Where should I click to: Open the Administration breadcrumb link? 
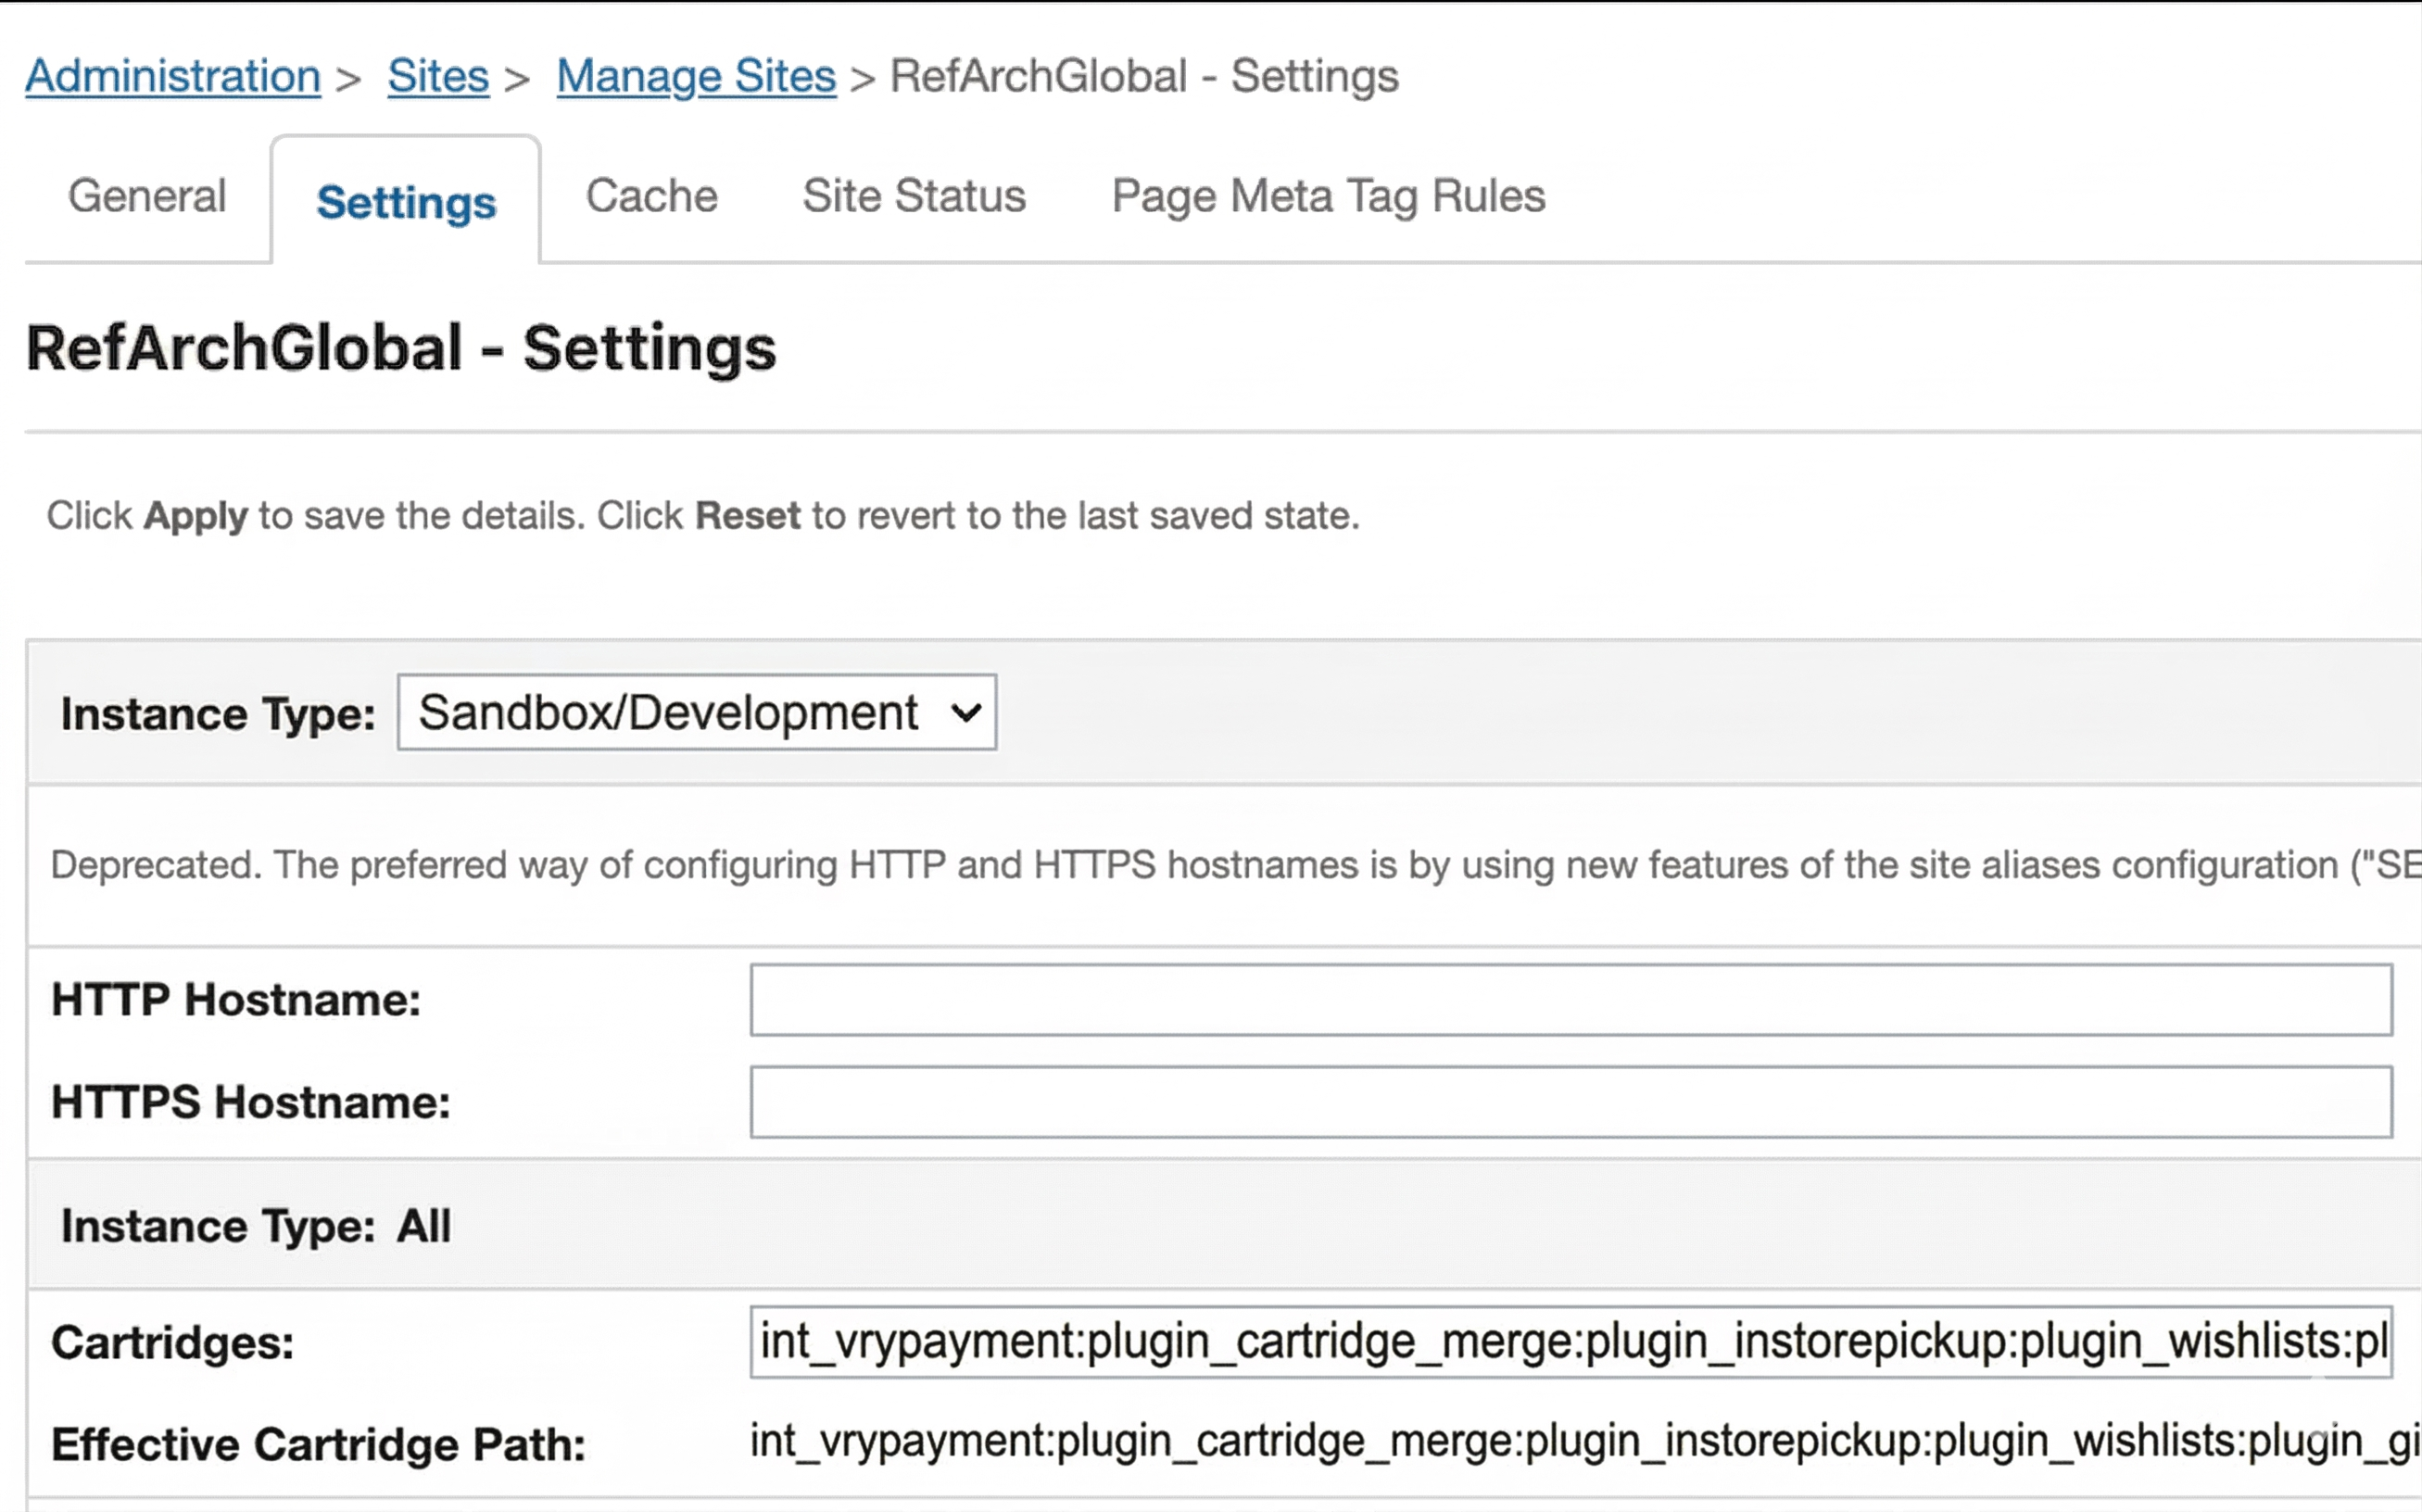click(172, 77)
